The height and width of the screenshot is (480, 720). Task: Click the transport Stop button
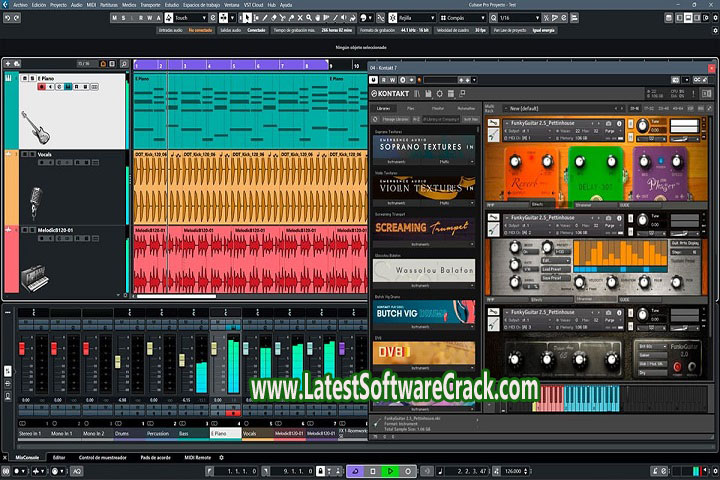coord(373,471)
